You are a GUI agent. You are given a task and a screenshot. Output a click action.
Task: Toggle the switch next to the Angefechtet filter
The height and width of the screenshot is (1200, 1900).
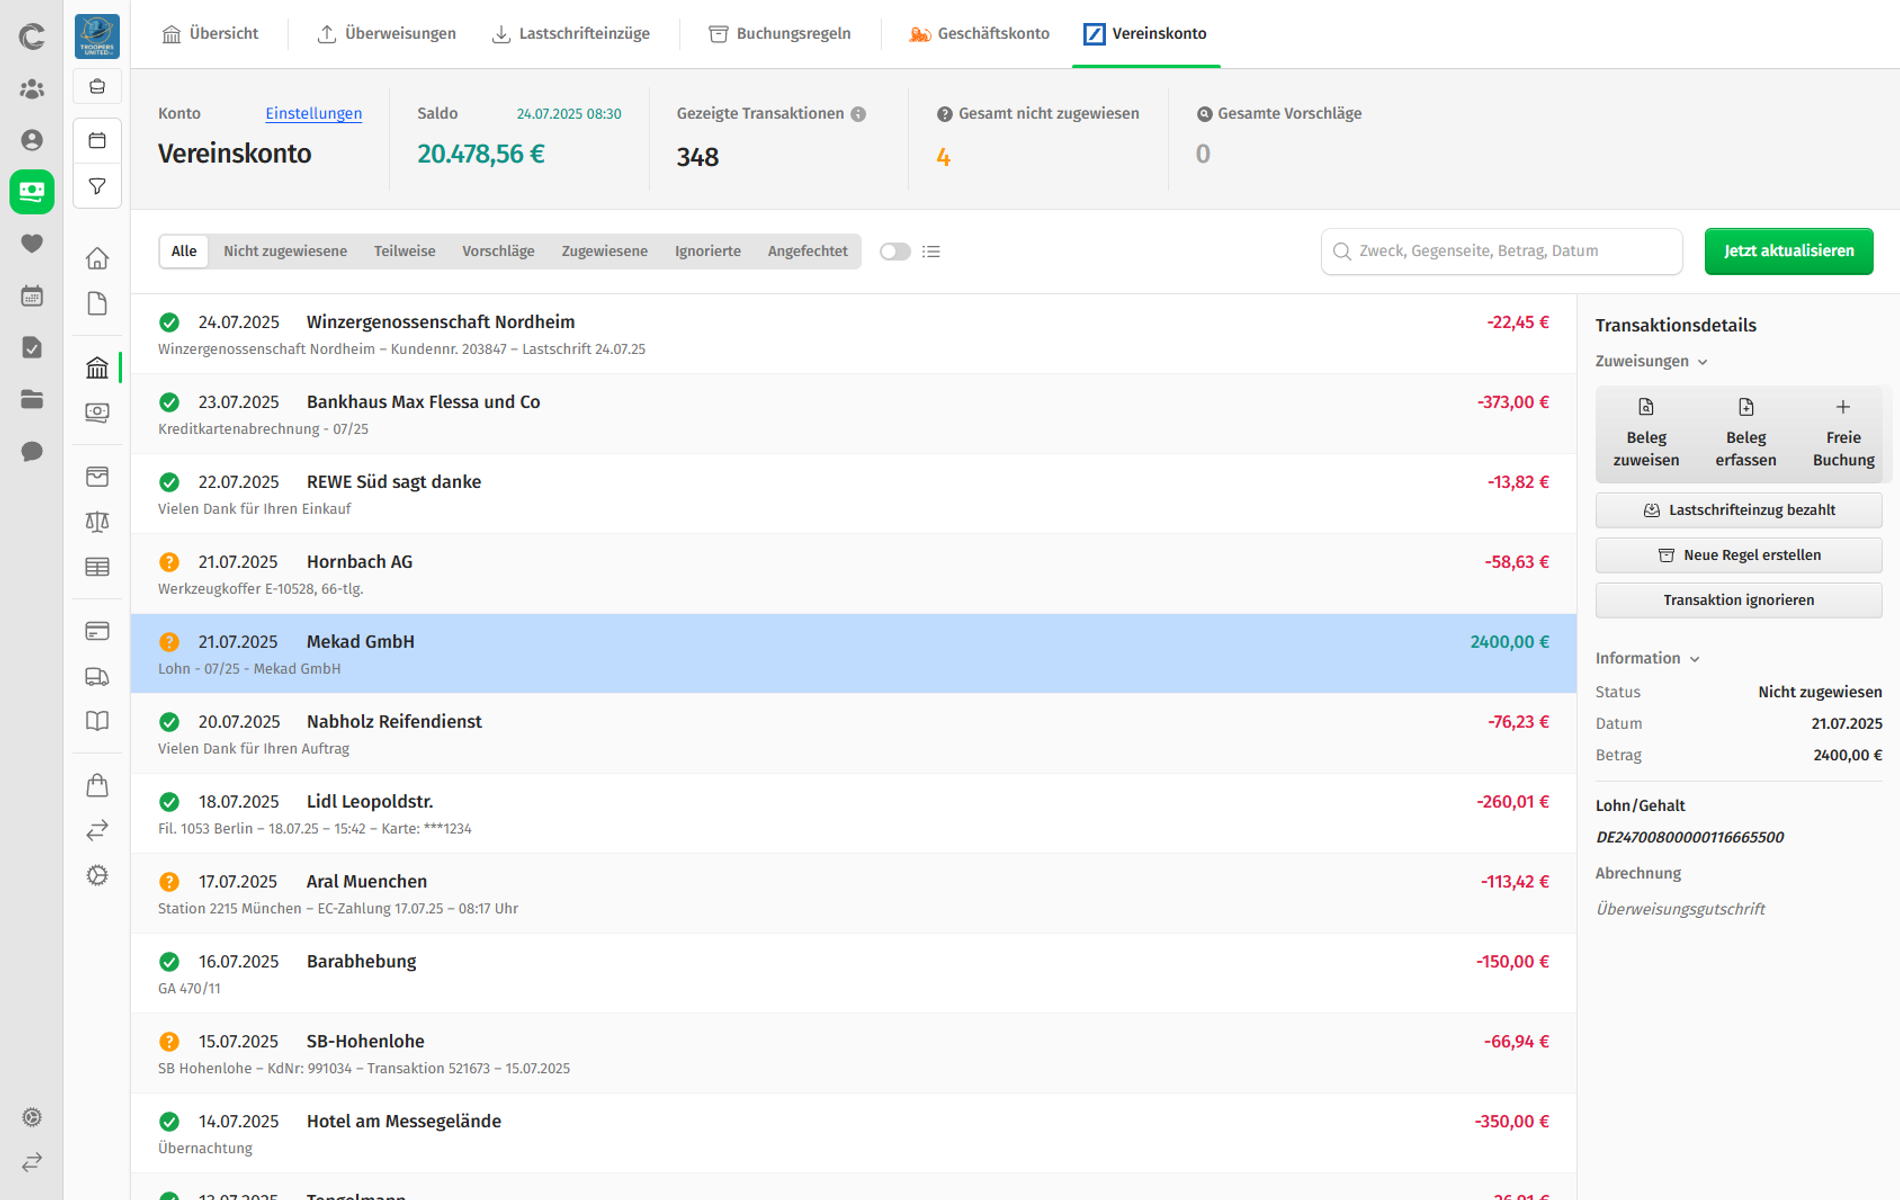point(895,251)
